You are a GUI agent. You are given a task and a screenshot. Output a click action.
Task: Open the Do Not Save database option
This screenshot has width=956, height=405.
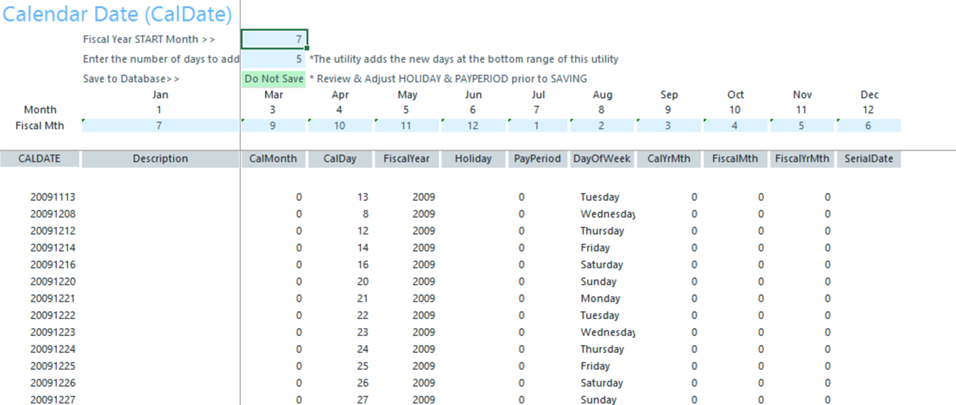coord(274,78)
